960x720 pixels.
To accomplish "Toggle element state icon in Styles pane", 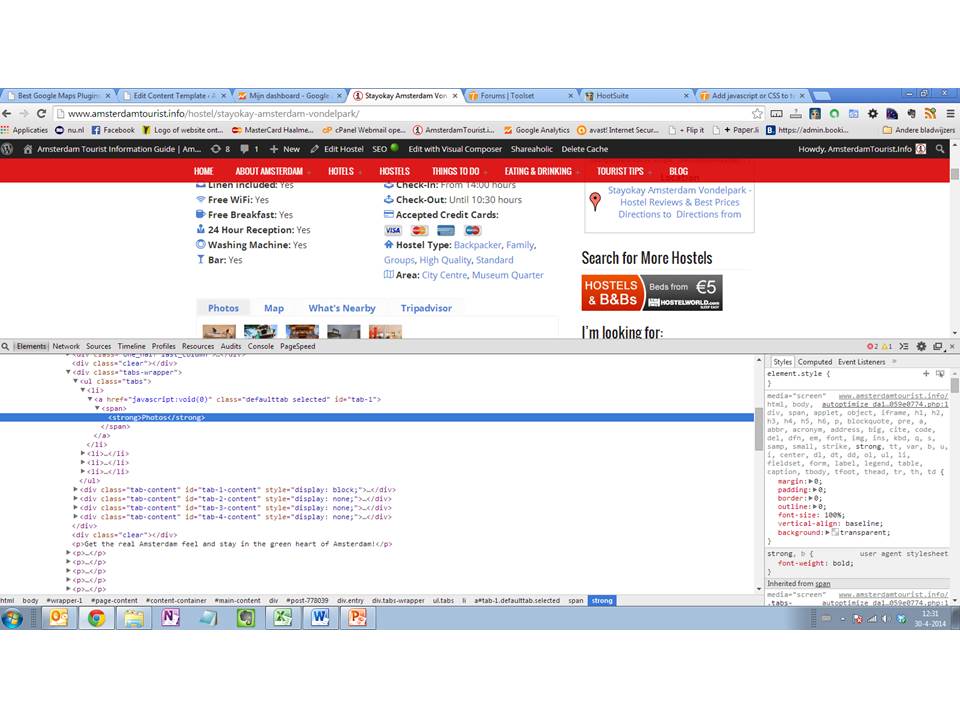I will tap(940, 373).
